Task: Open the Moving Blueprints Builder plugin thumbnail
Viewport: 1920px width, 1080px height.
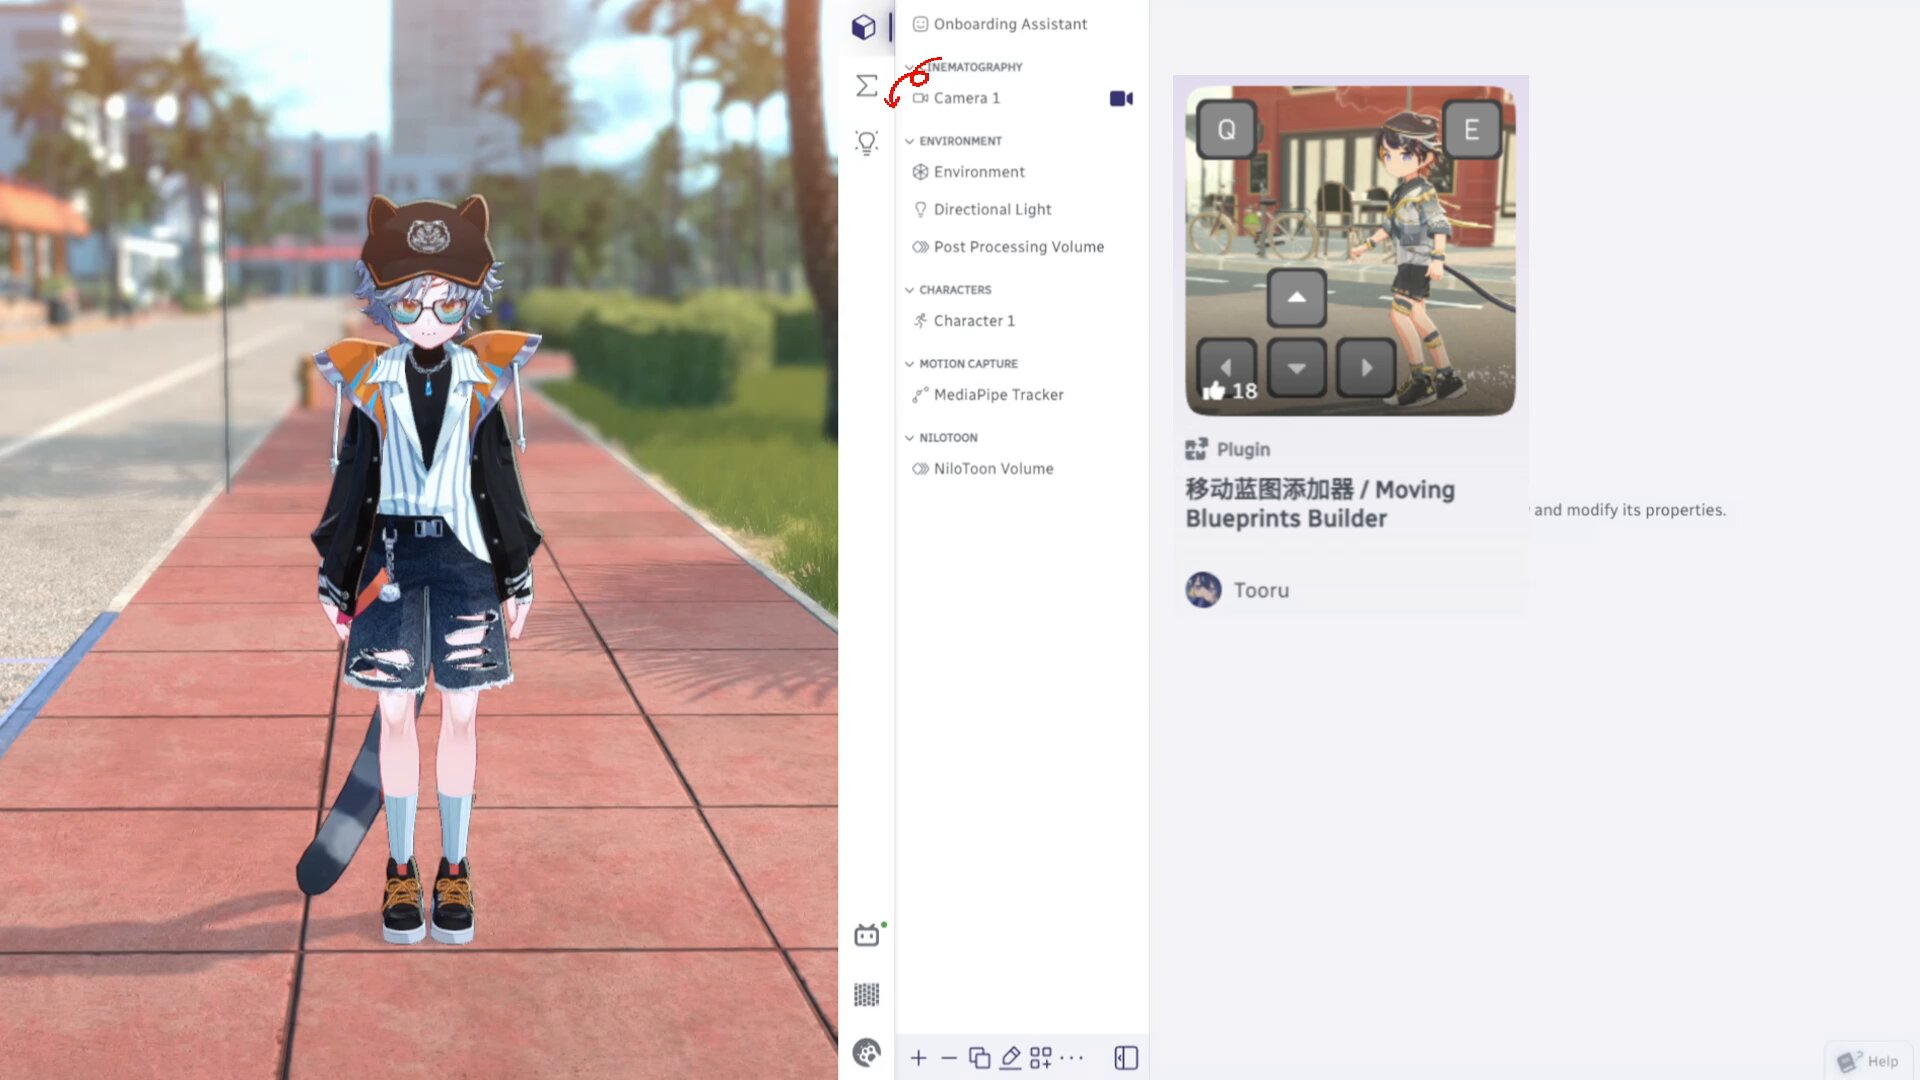Action: click(x=1350, y=250)
